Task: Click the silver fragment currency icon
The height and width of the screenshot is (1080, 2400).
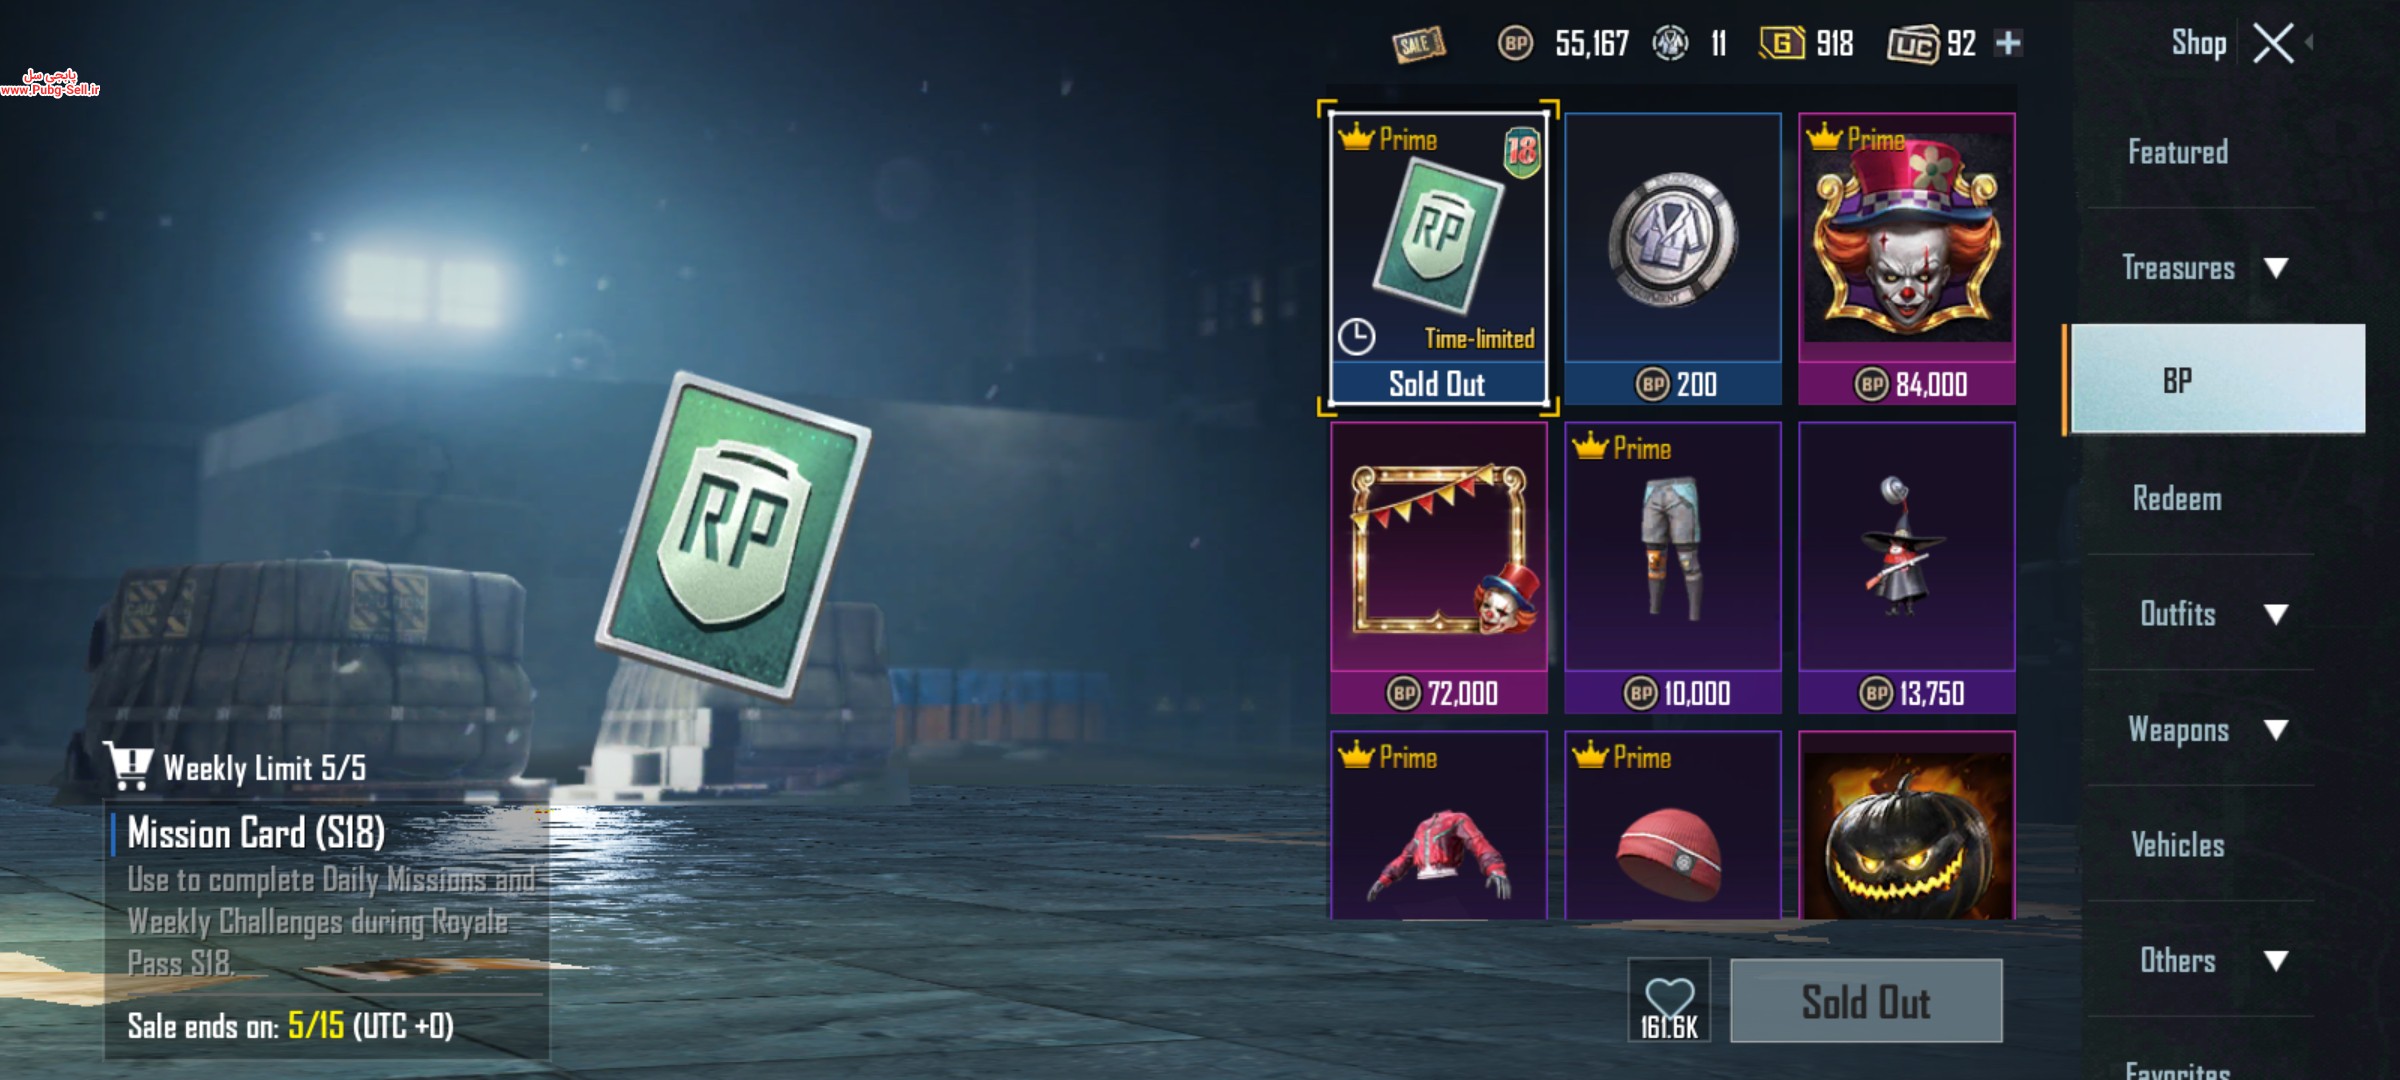Action: pyautogui.click(x=1670, y=43)
